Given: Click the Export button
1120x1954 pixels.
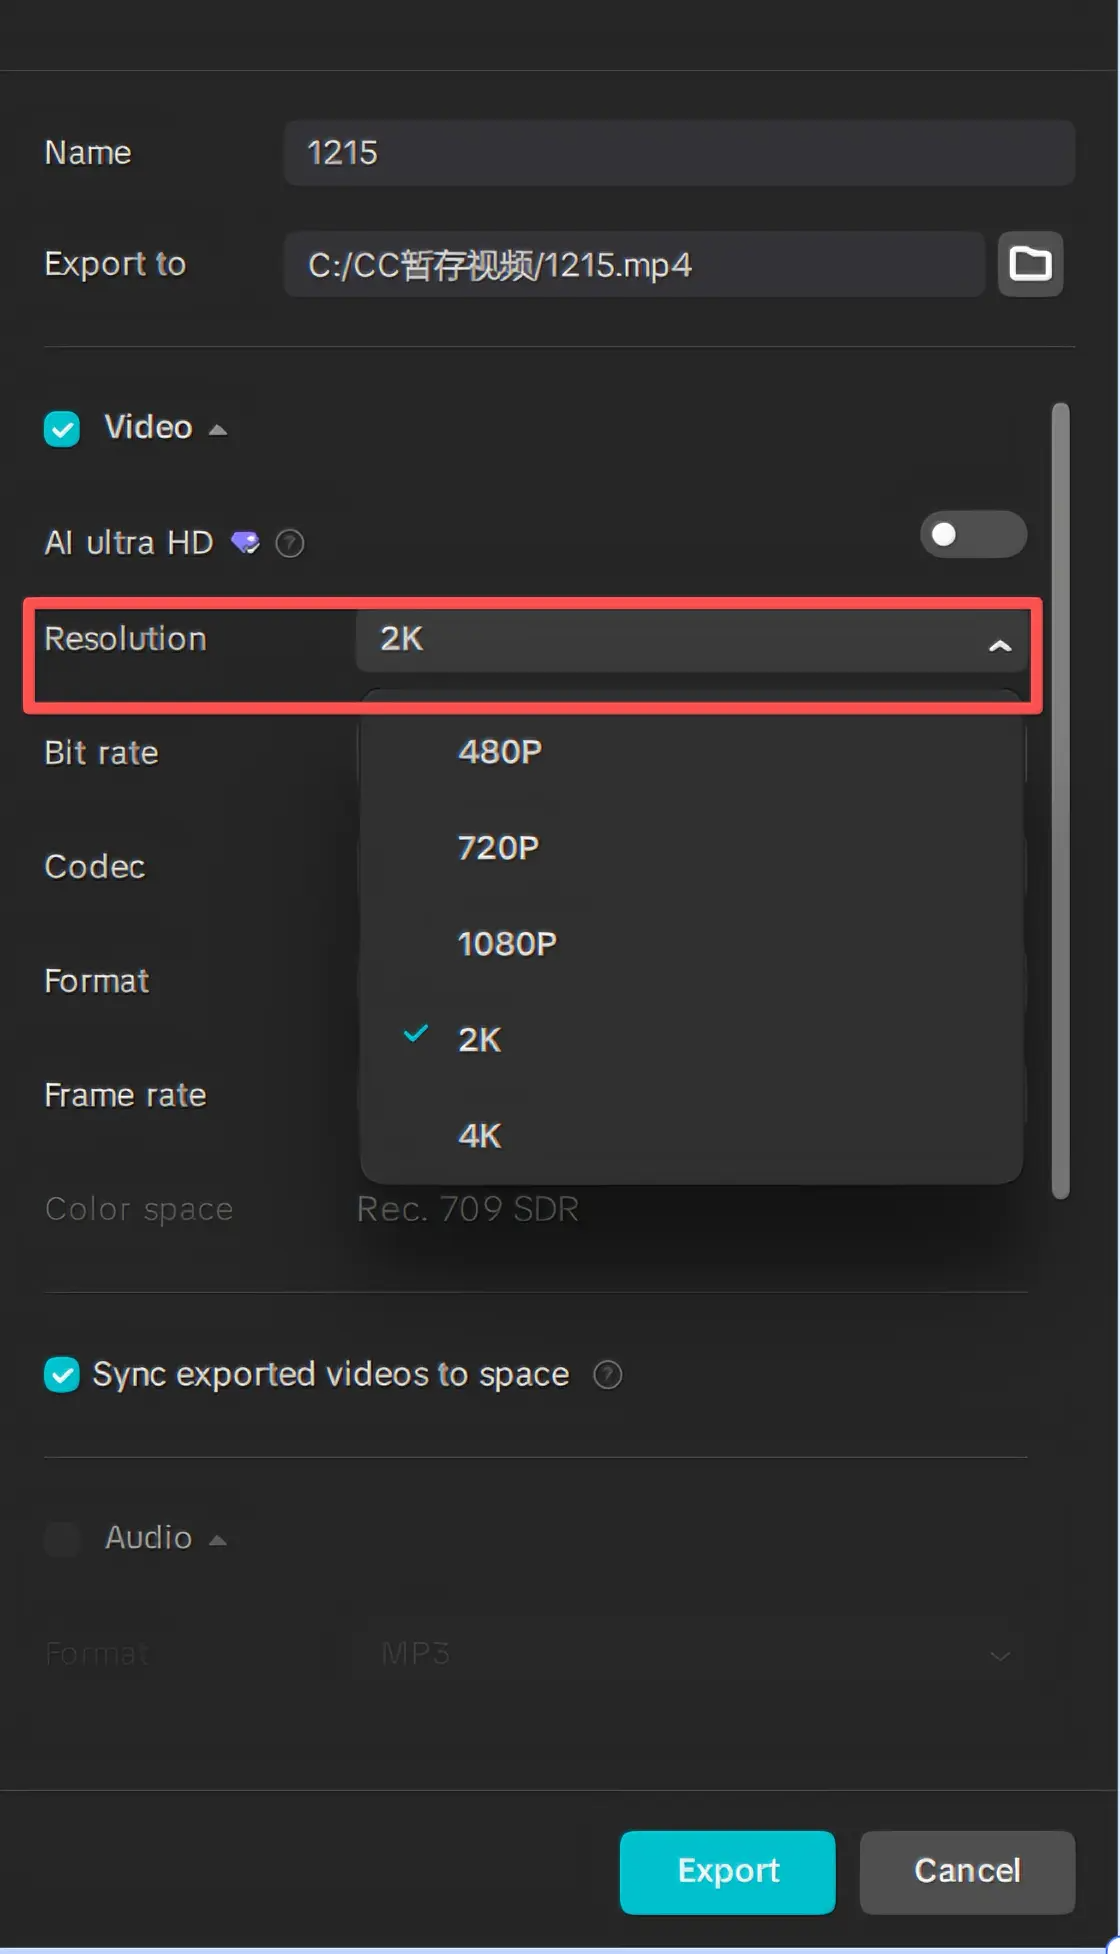Looking at the screenshot, I should [x=727, y=1871].
